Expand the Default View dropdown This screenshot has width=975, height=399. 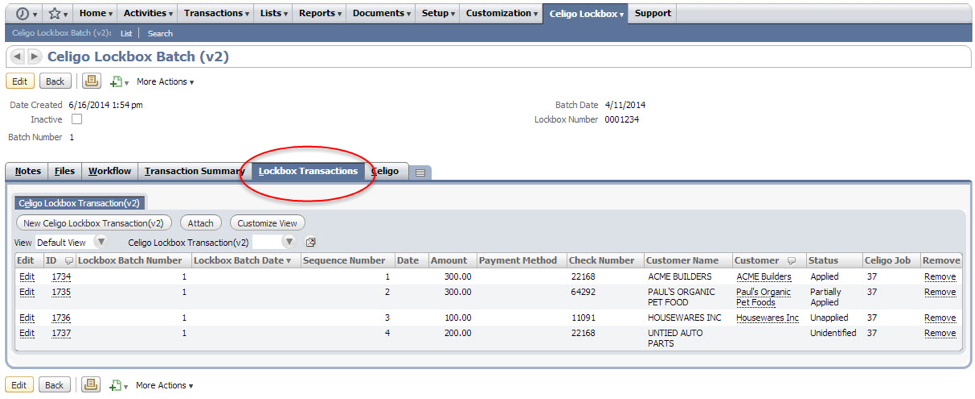tap(101, 242)
